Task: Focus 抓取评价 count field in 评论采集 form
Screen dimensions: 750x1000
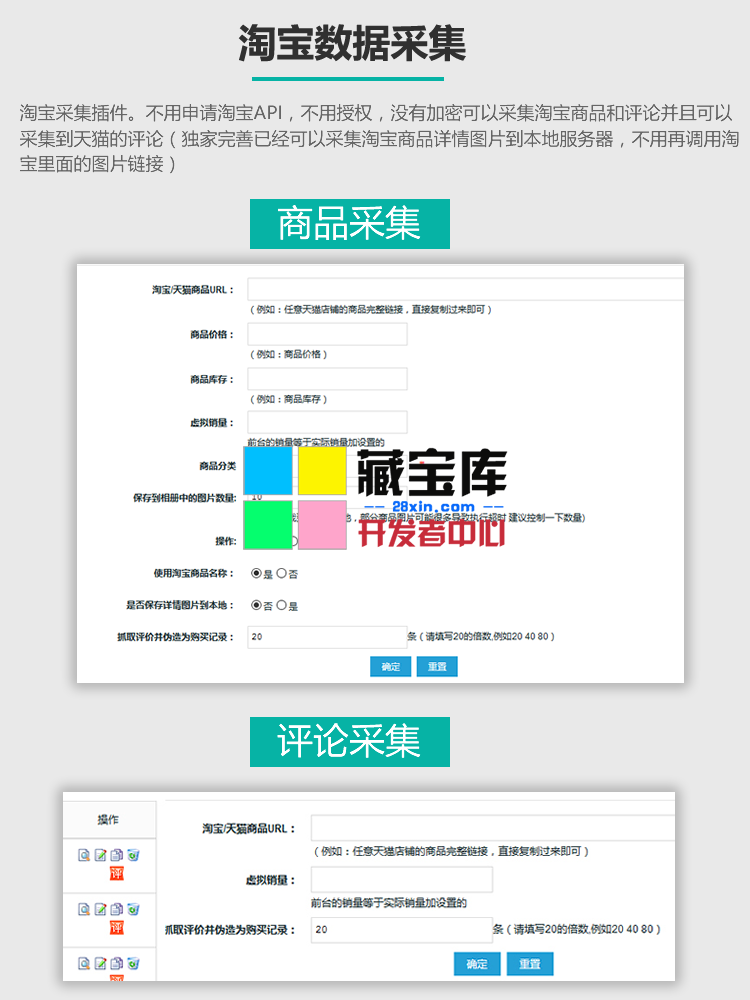Action: 402,930
